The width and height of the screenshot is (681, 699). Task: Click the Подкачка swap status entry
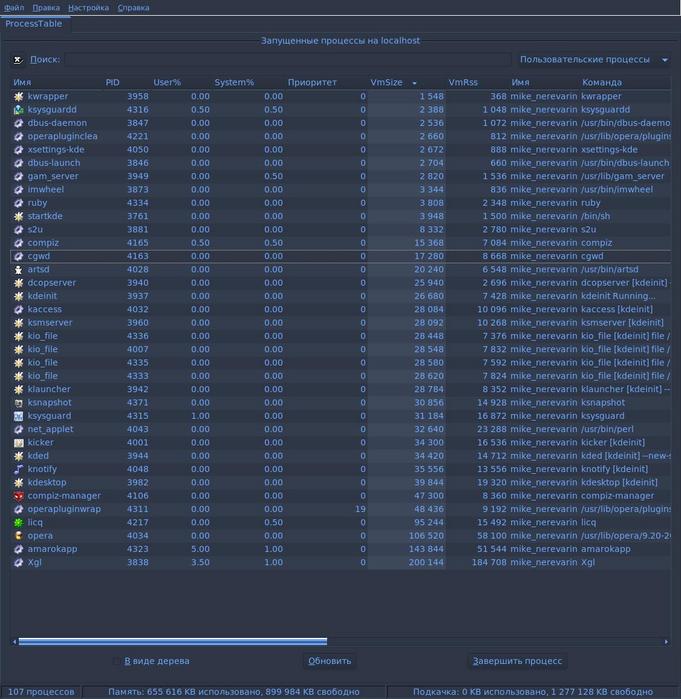click(x=533, y=692)
